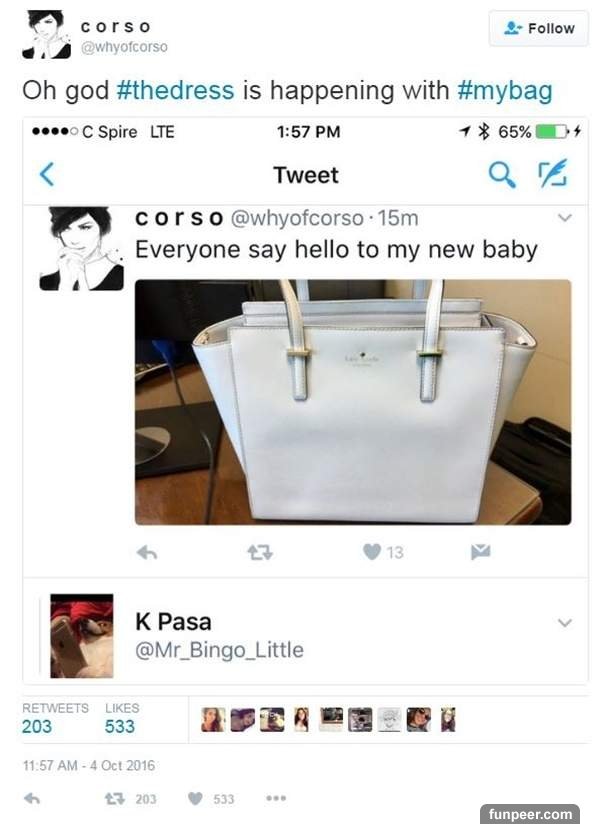
Task: Toggle the bottom heart showing 533
Action: click(195, 798)
